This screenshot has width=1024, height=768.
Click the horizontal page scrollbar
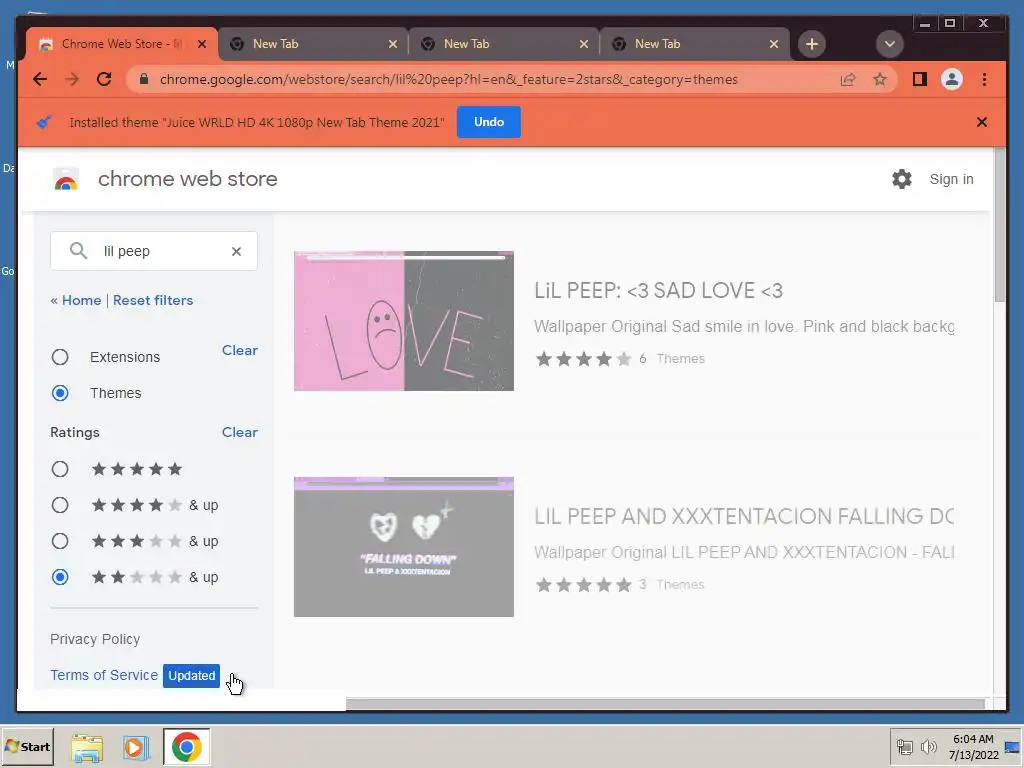(x=665, y=704)
